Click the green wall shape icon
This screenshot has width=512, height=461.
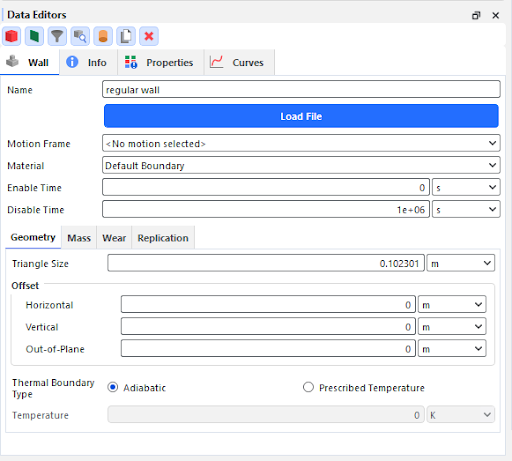point(34,36)
